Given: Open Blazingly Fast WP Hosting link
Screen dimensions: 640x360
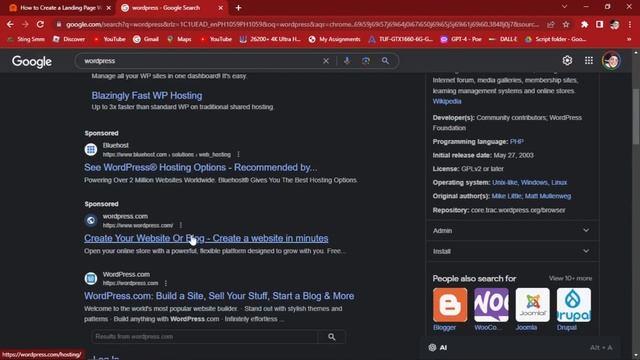Looking at the screenshot, I should (147, 96).
